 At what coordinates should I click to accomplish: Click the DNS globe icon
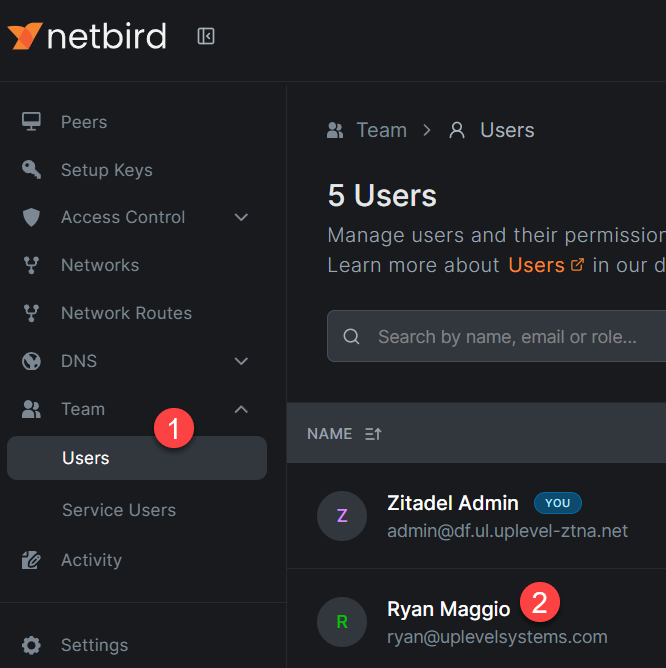point(32,361)
